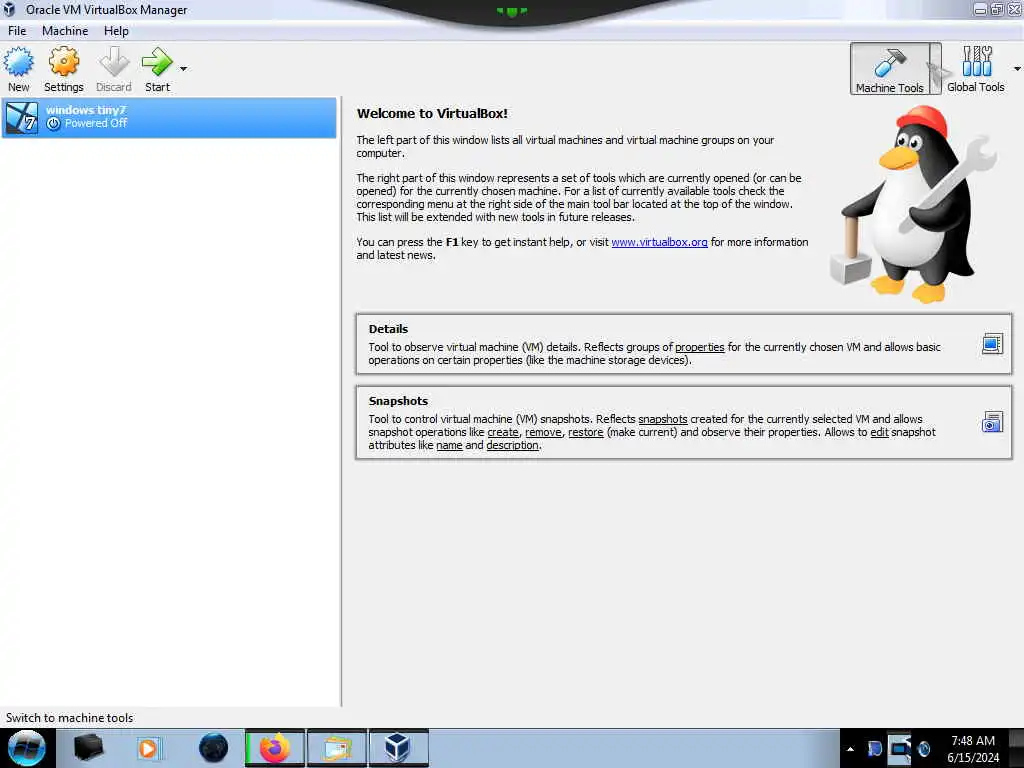Open the File menu
This screenshot has height=768, width=1024.
click(x=17, y=31)
